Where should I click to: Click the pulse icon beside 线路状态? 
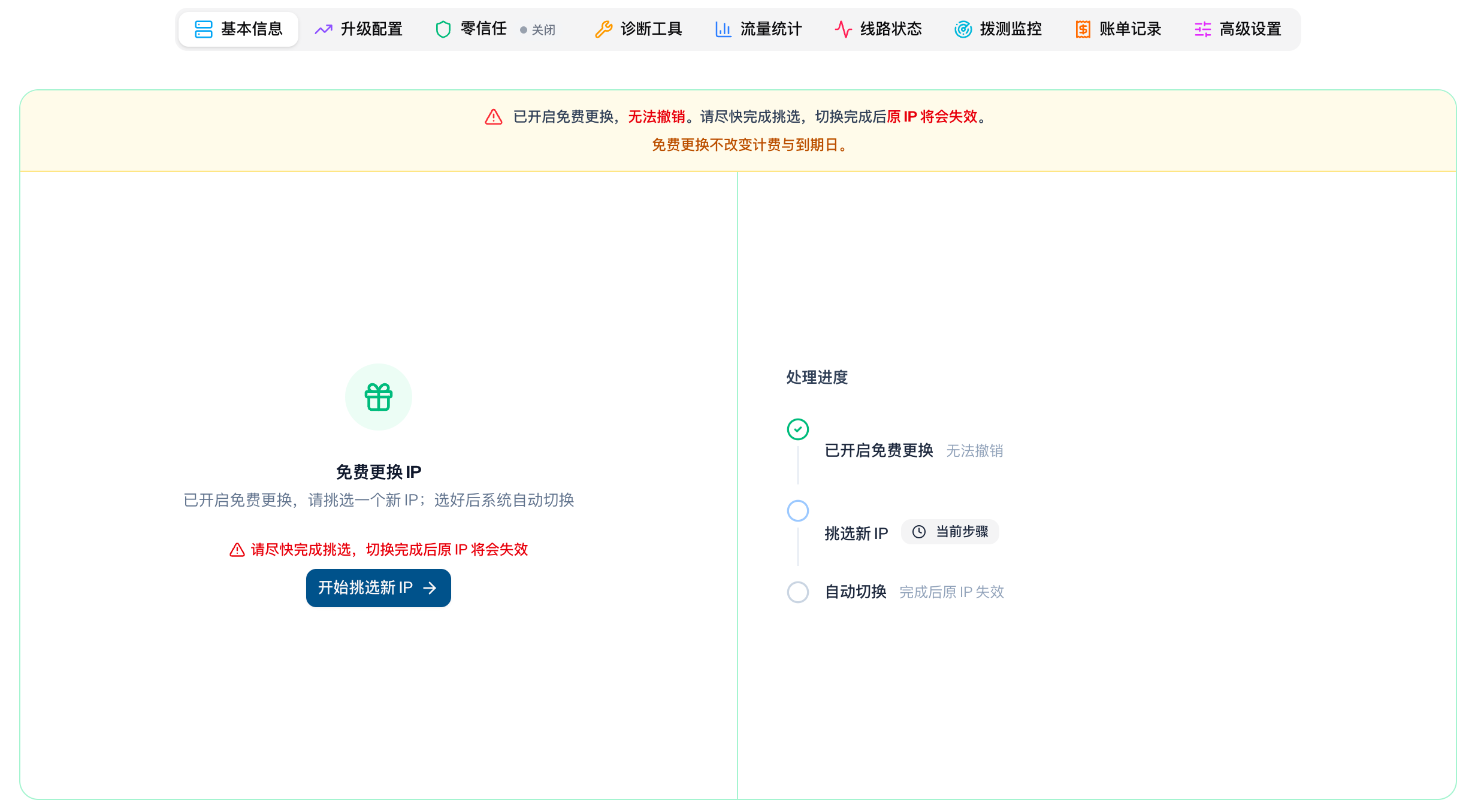click(843, 29)
